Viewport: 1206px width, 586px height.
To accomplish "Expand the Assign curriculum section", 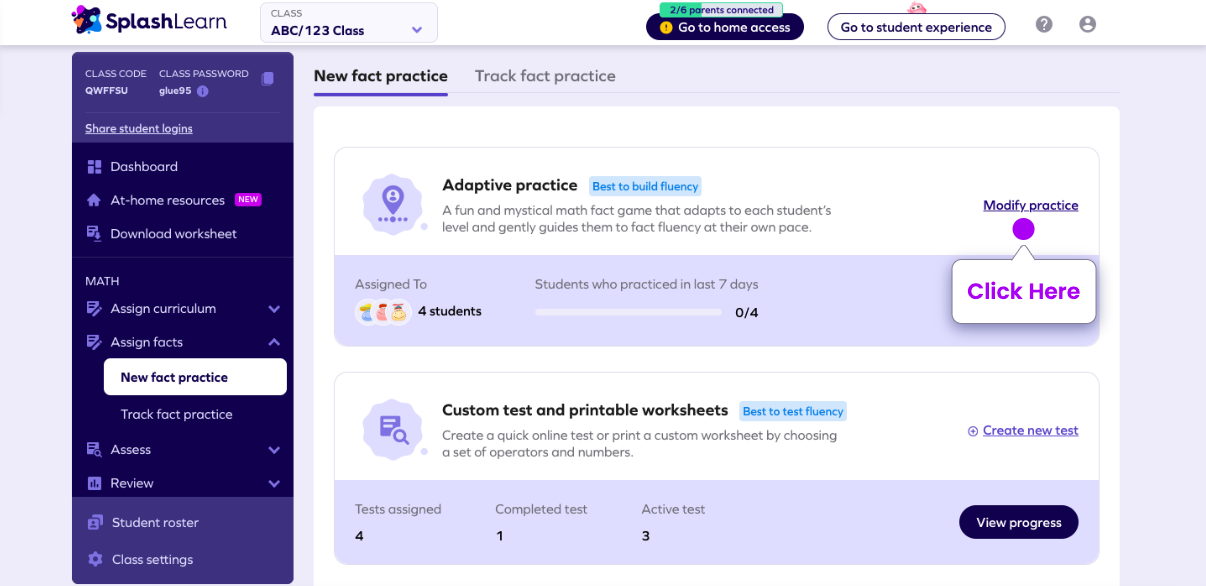I will click(183, 309).
